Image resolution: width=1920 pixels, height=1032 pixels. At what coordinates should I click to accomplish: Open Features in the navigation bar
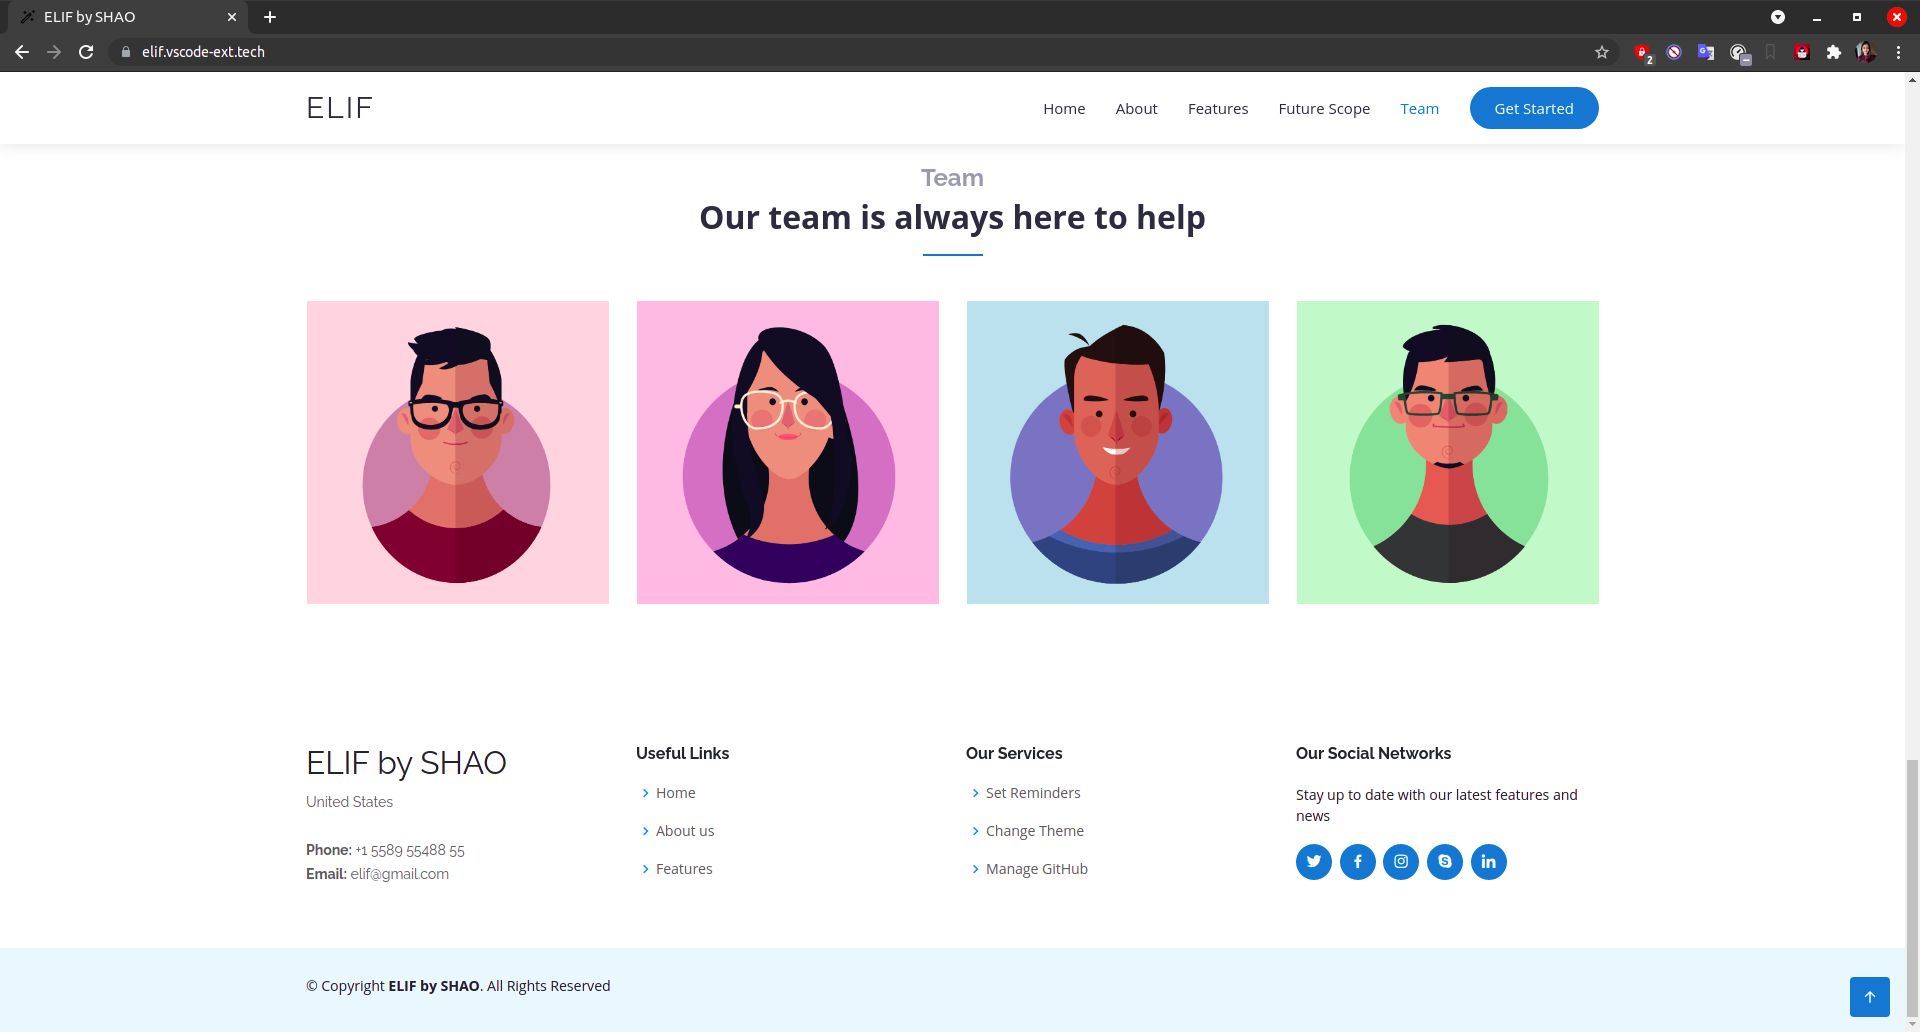tap(1218, 108)
